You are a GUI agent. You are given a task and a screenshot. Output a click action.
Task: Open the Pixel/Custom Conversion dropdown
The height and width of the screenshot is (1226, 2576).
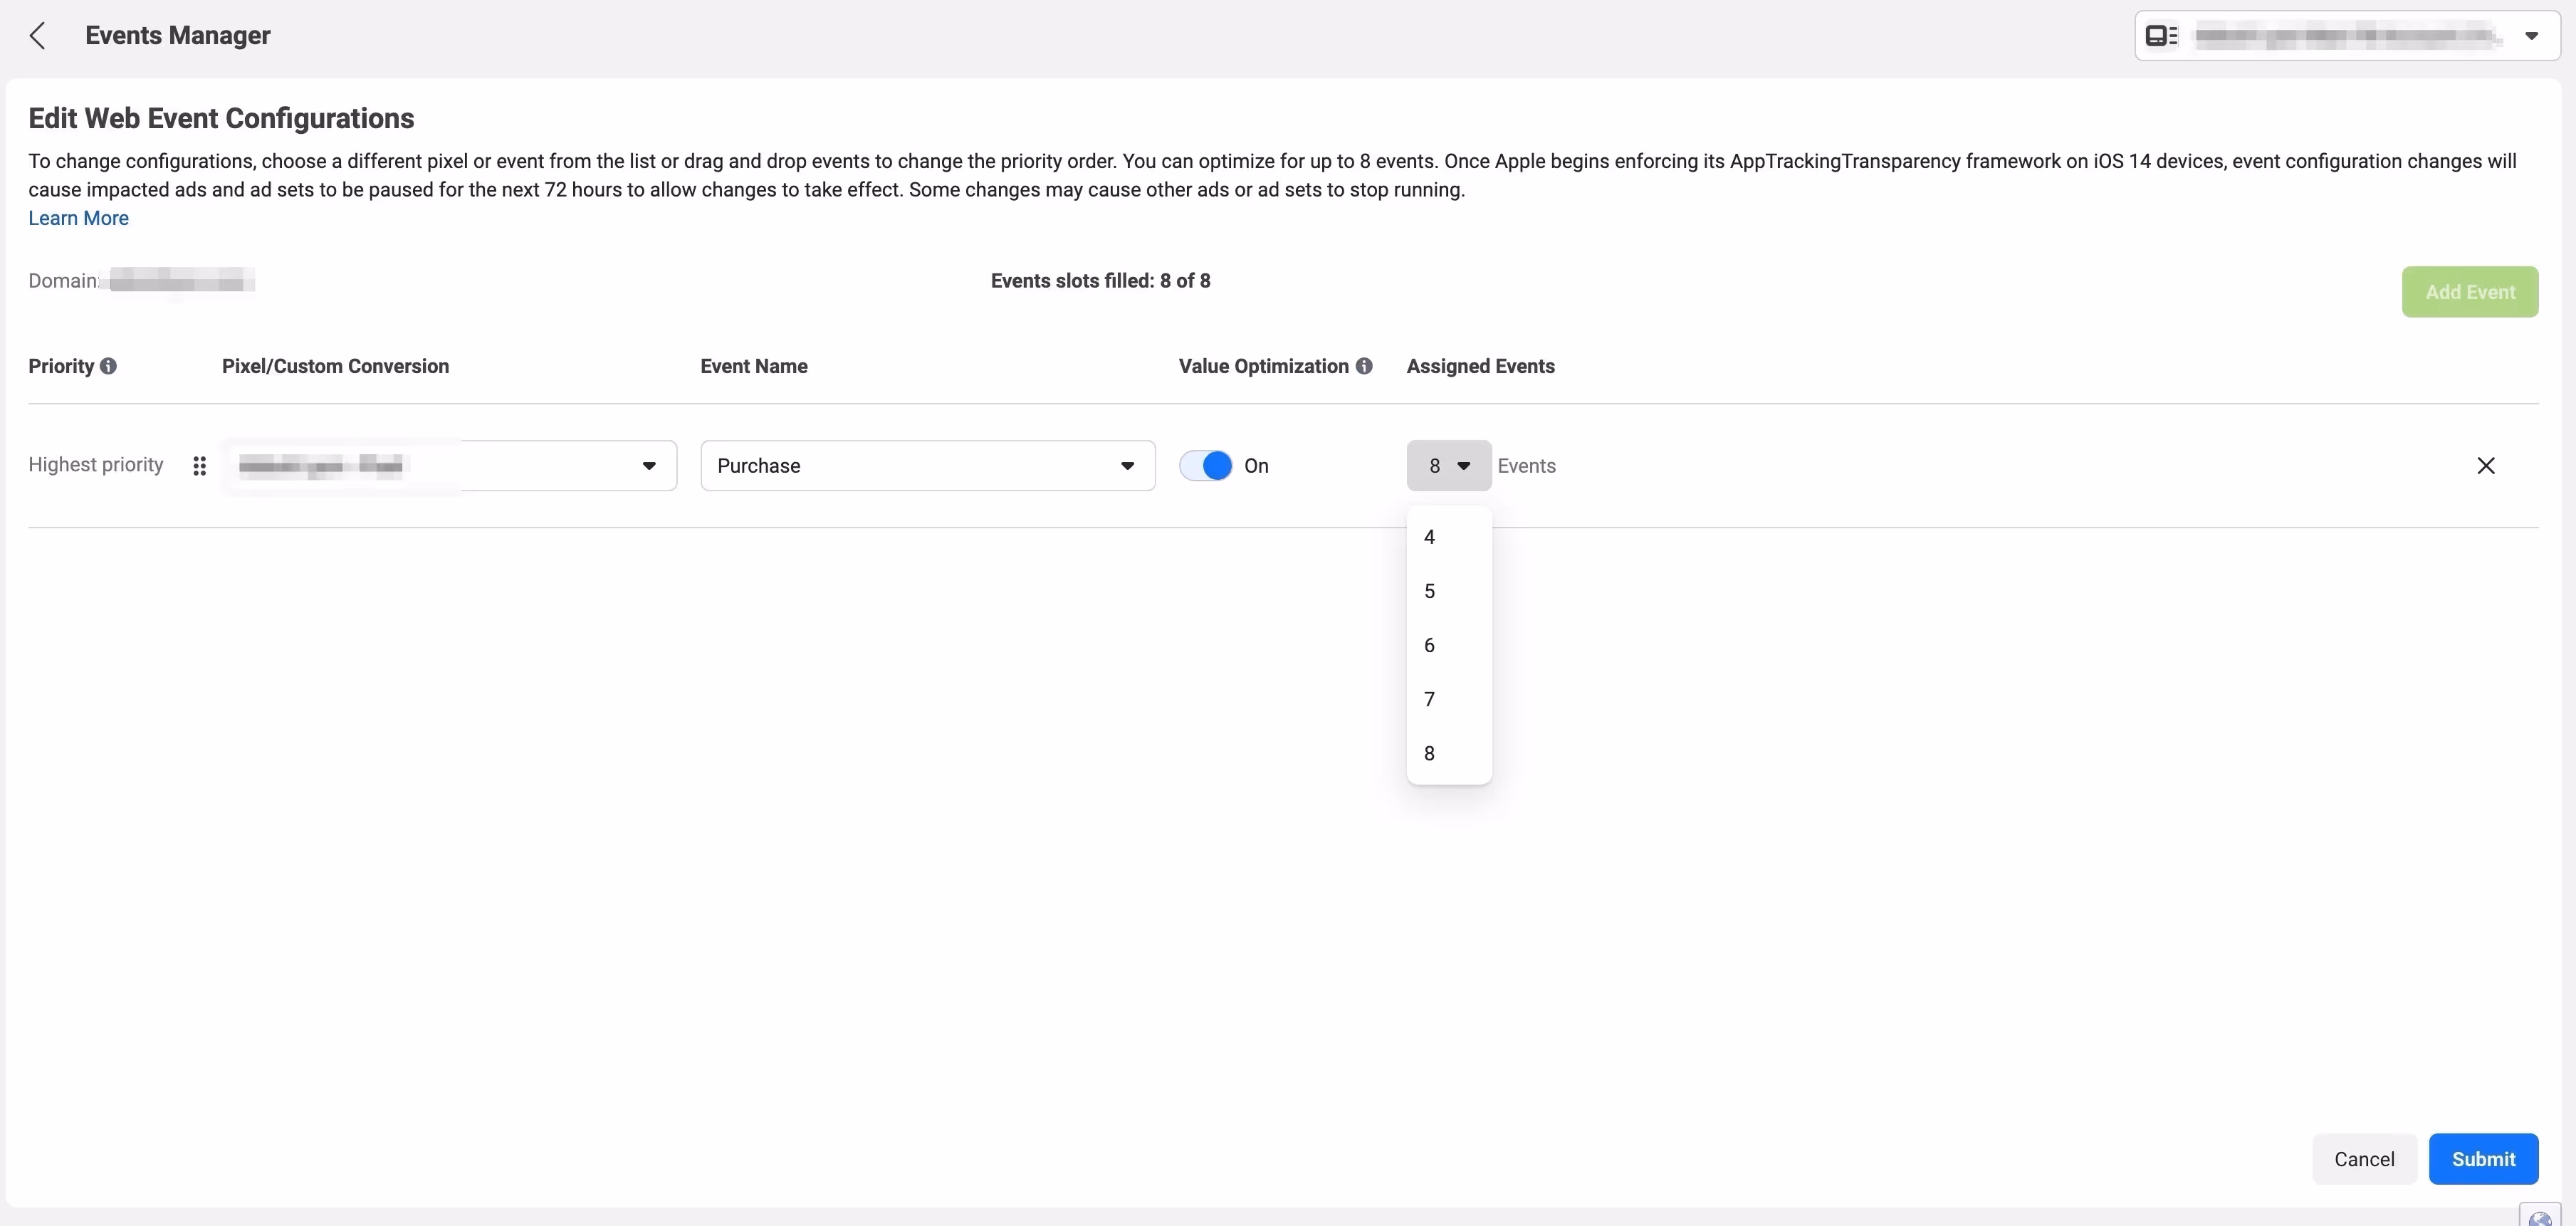(449, 466)
